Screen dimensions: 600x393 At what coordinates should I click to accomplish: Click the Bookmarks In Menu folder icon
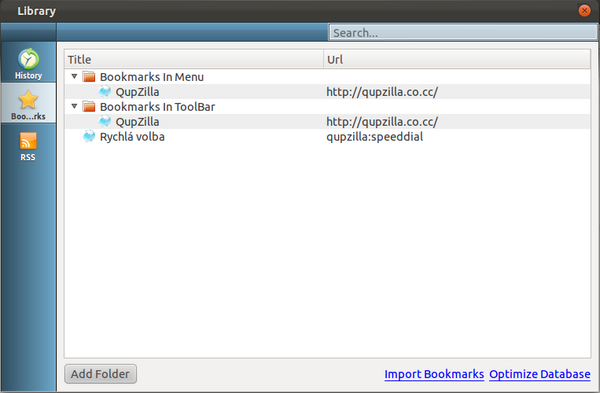click(89, 77)
